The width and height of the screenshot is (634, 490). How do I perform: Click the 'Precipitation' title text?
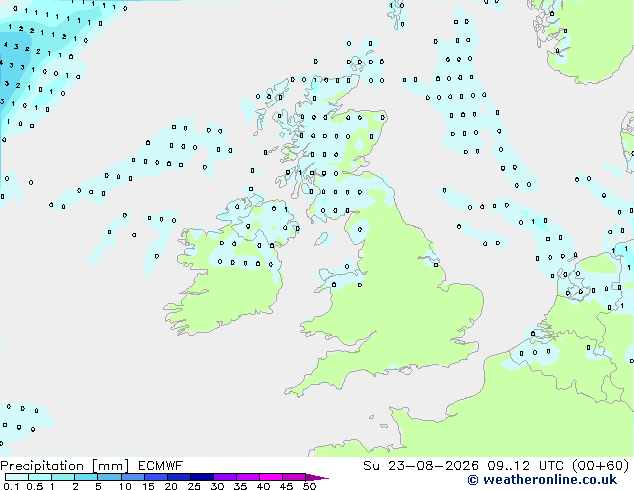coord(42,466)
